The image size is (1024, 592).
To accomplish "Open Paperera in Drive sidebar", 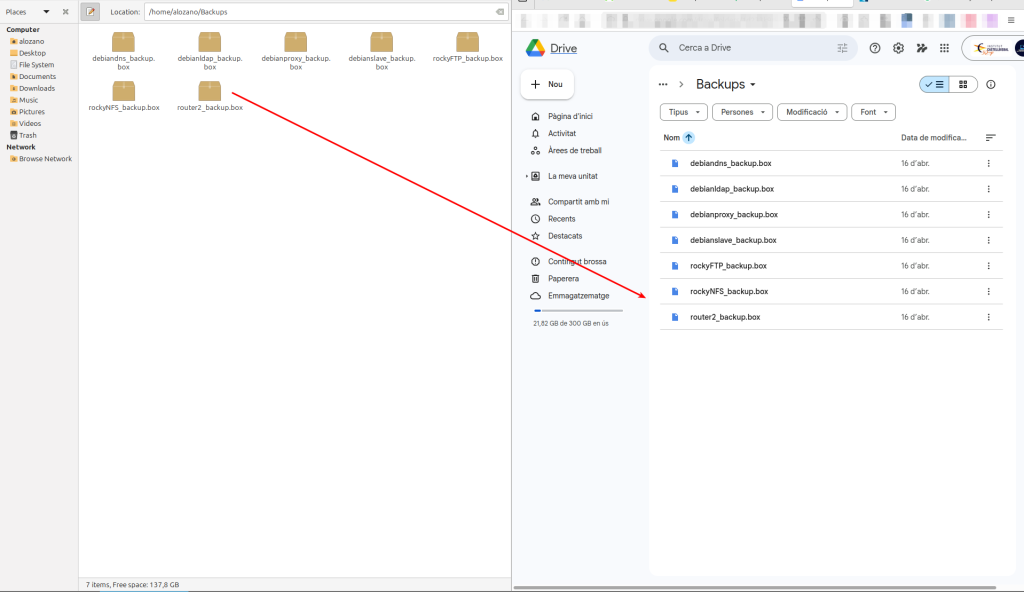I will pos(563,279).
